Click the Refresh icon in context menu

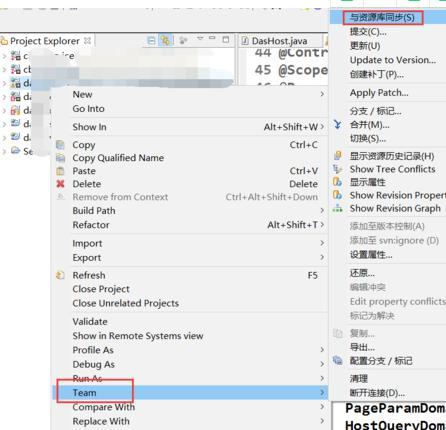(x=60, y=275)
